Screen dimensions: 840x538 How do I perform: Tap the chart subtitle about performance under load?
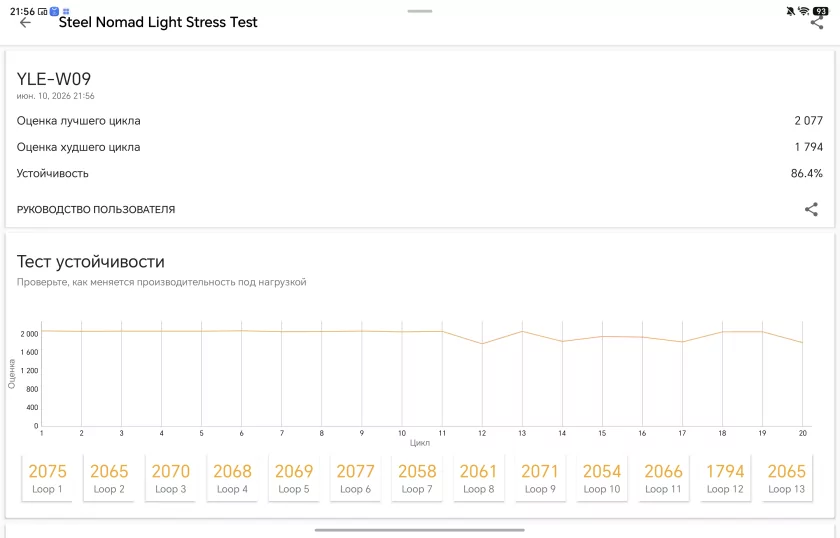[x=161, y=282]
